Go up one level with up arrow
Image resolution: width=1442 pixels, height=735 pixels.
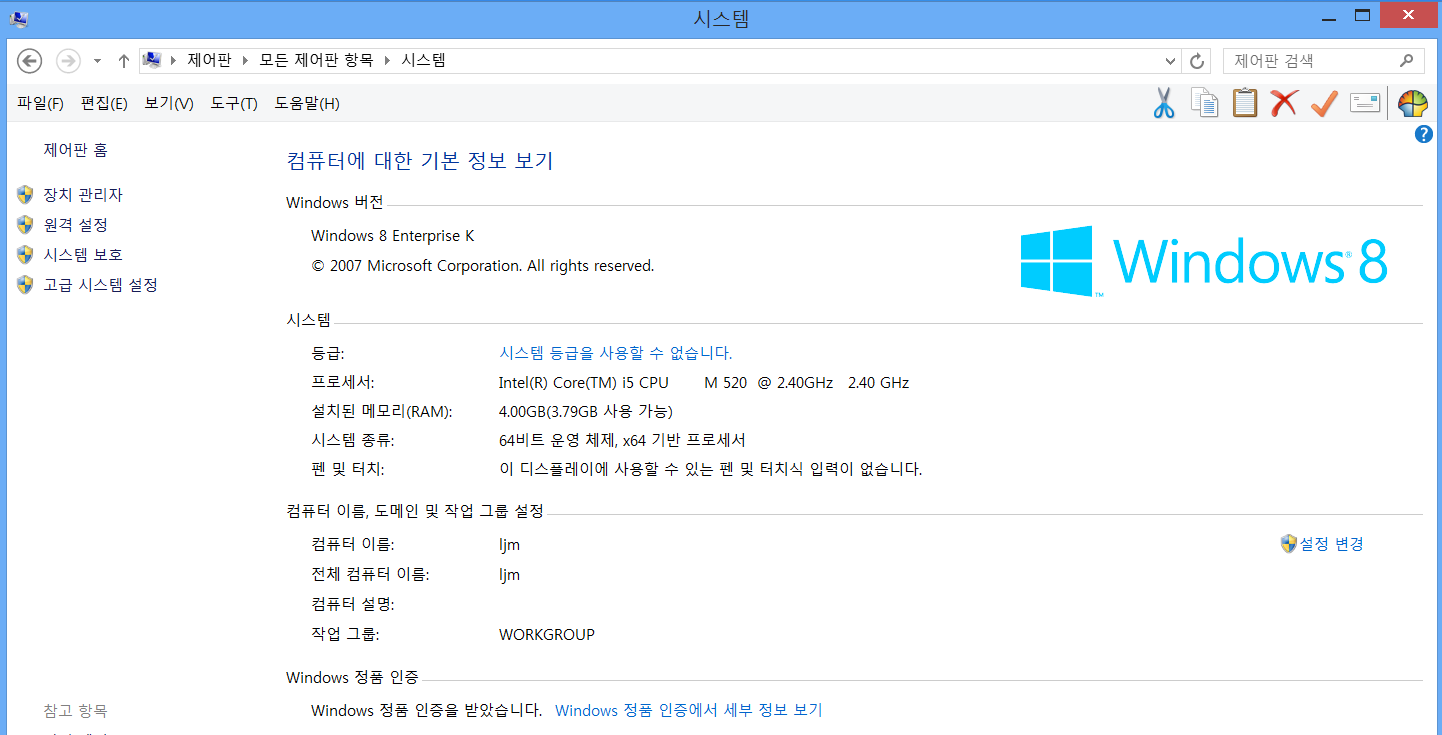(x=124, y=61)
